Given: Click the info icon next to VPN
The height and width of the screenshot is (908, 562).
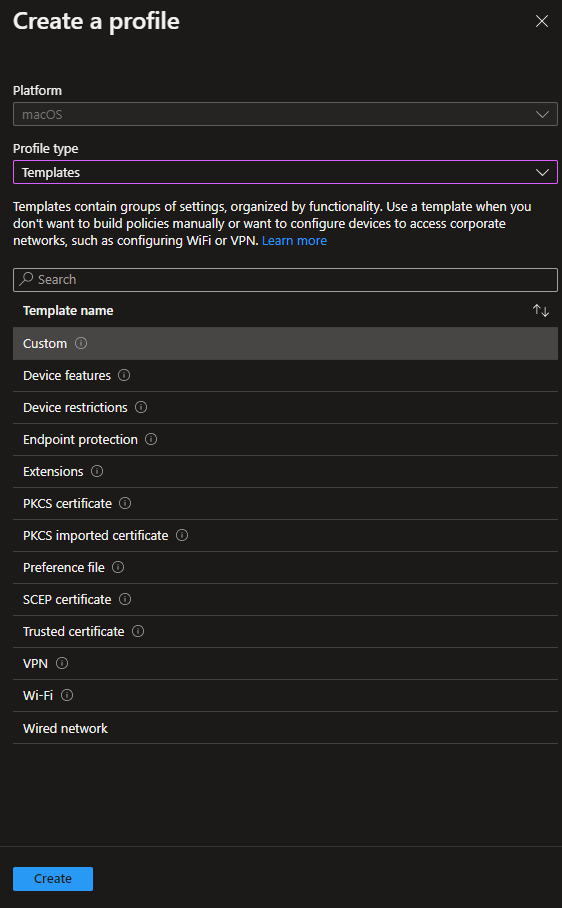Looking at the screenshot, I should click(62, 663).
